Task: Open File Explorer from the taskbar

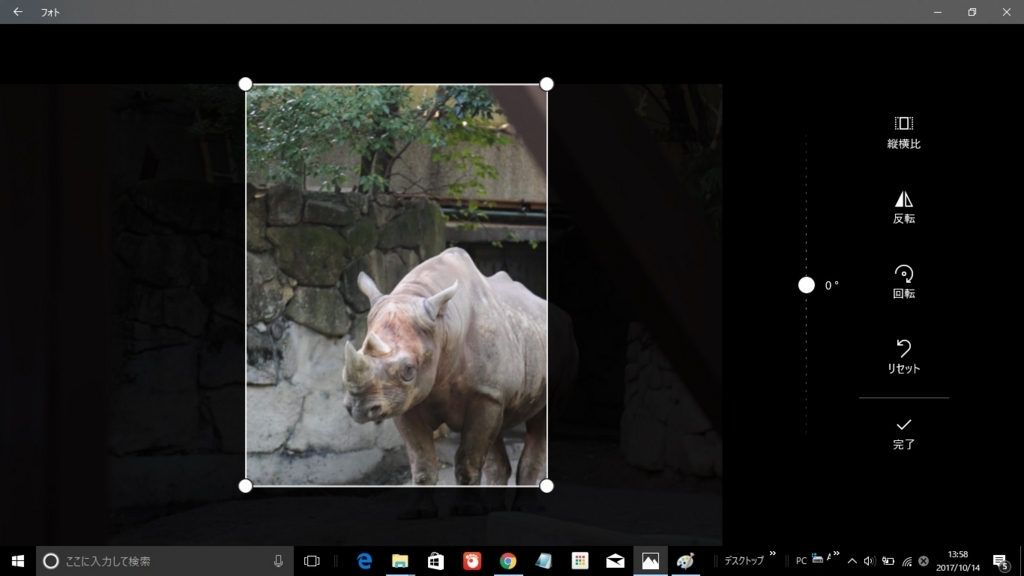Action: click(x=400, y=561)
